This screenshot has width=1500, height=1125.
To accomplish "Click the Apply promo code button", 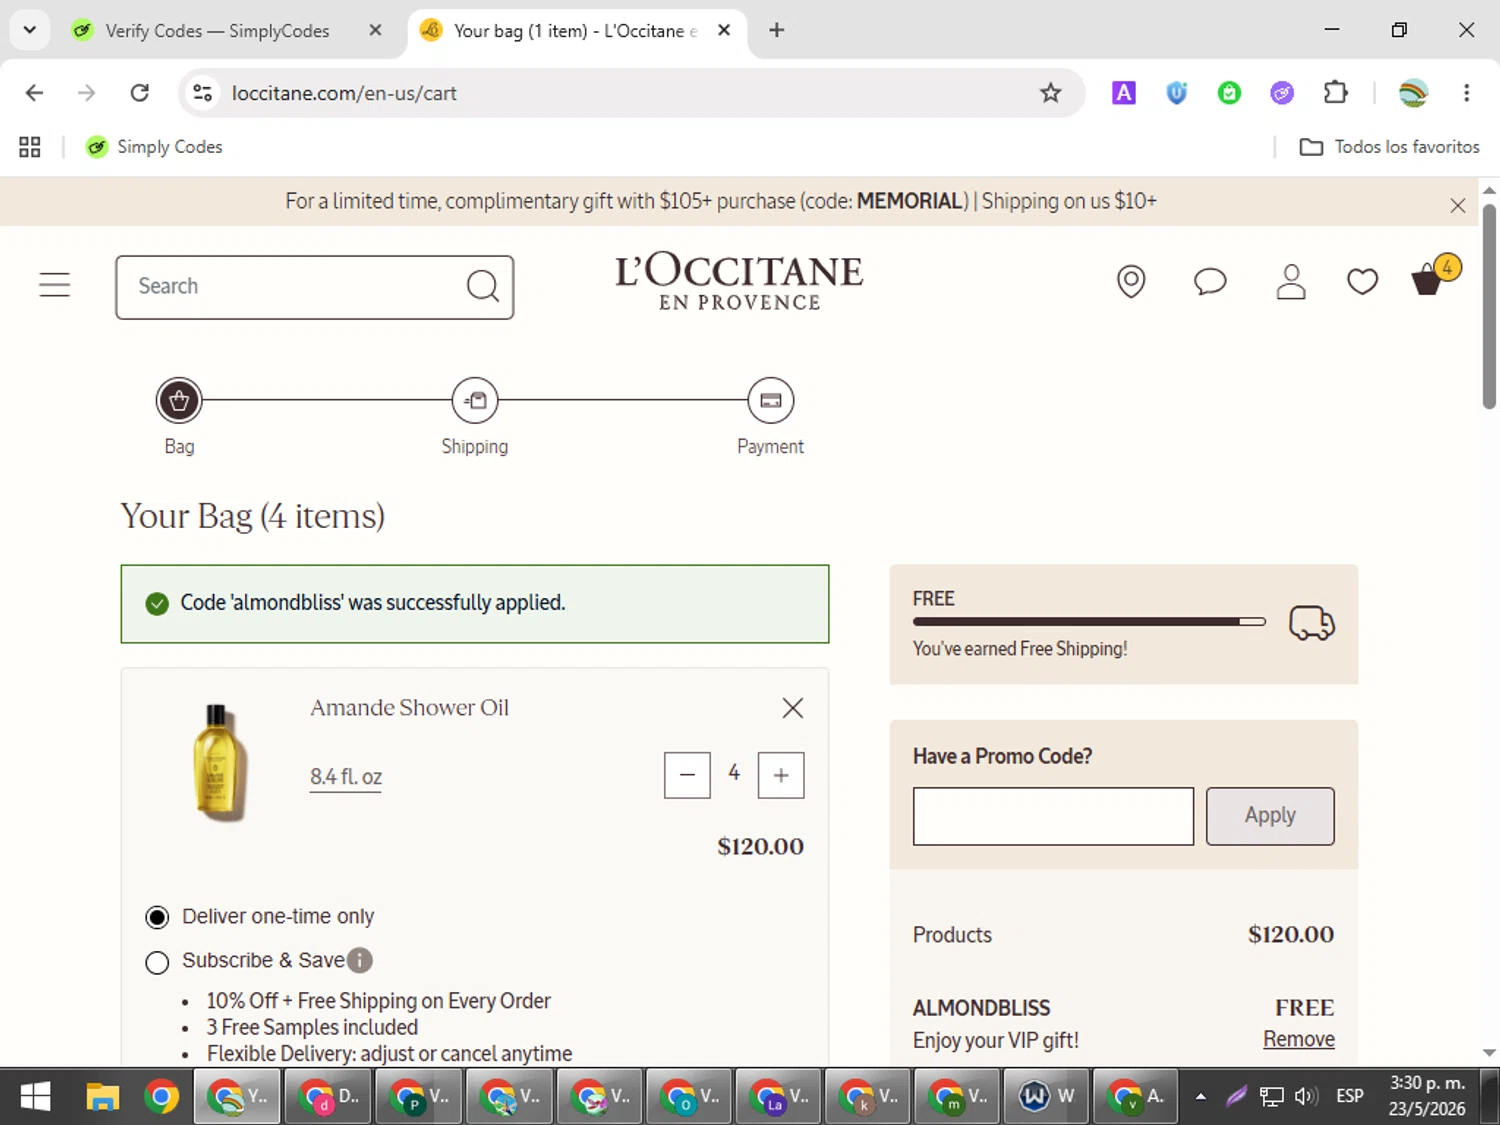I will tap(1270, 816).
